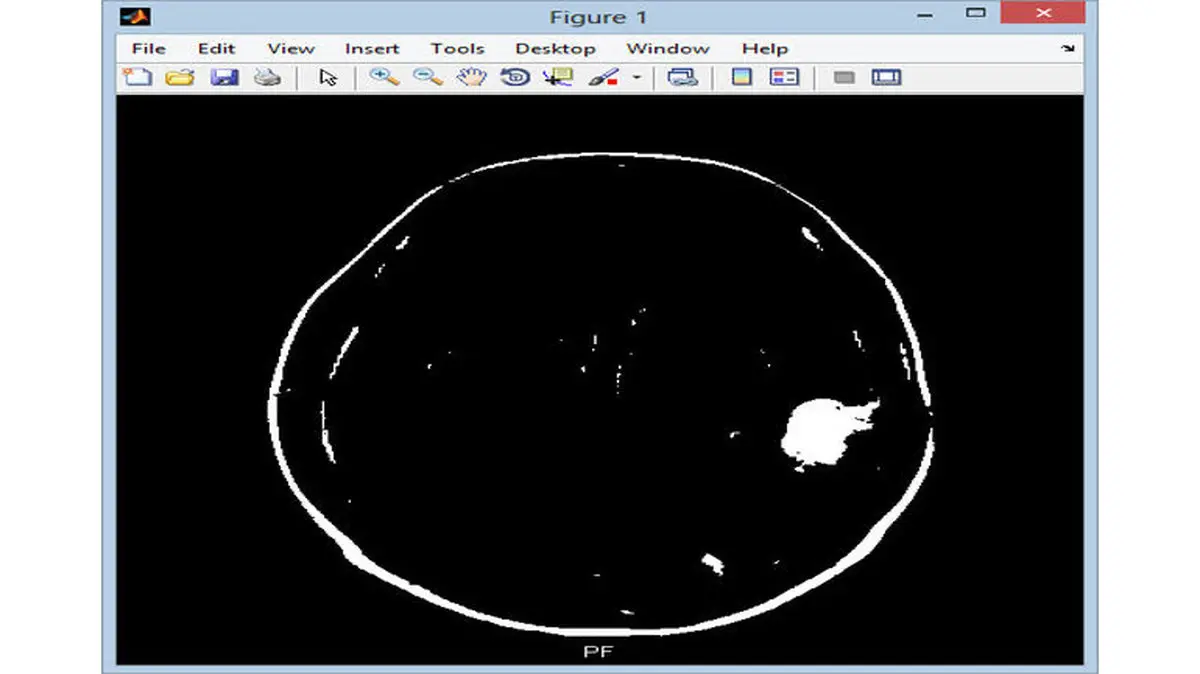Insert a colorbar using the toolbar icon
Viewport: 1200px width, 674px height.
[741, 77]
